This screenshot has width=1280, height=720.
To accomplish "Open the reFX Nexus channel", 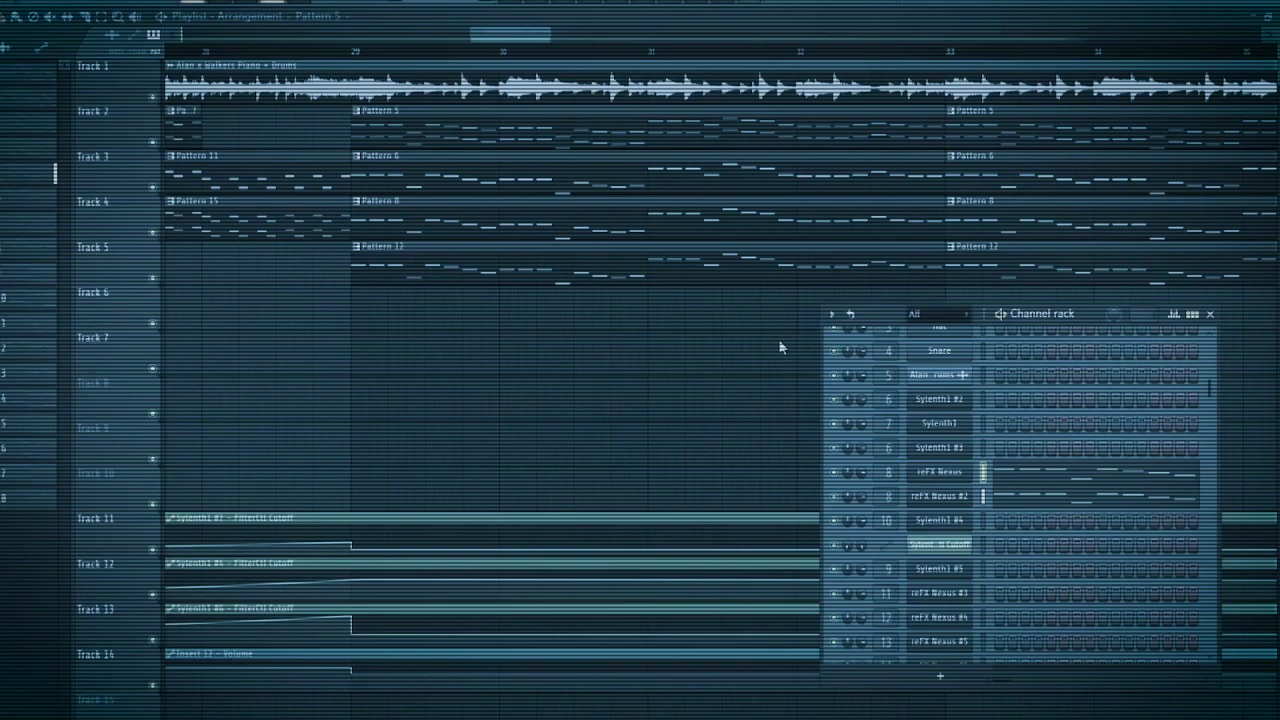I will [x=939, y=472].
